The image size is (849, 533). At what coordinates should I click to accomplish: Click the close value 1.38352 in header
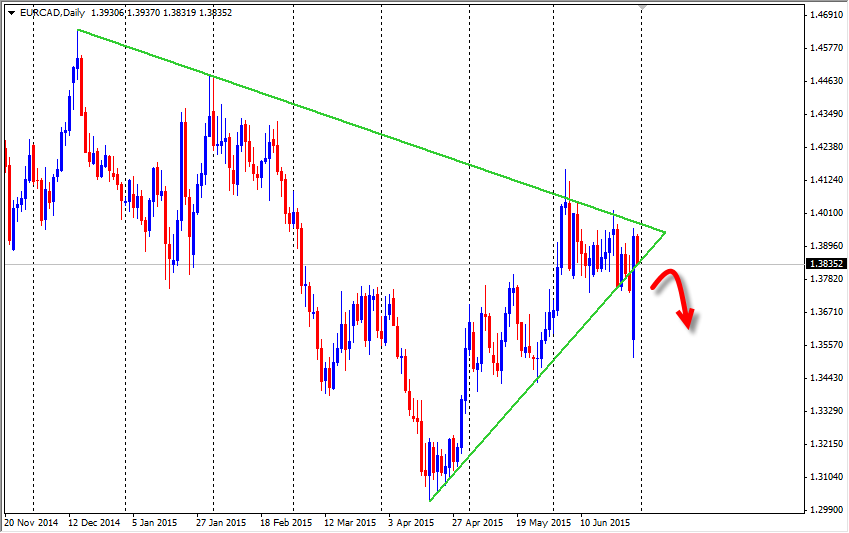point(215,12)
